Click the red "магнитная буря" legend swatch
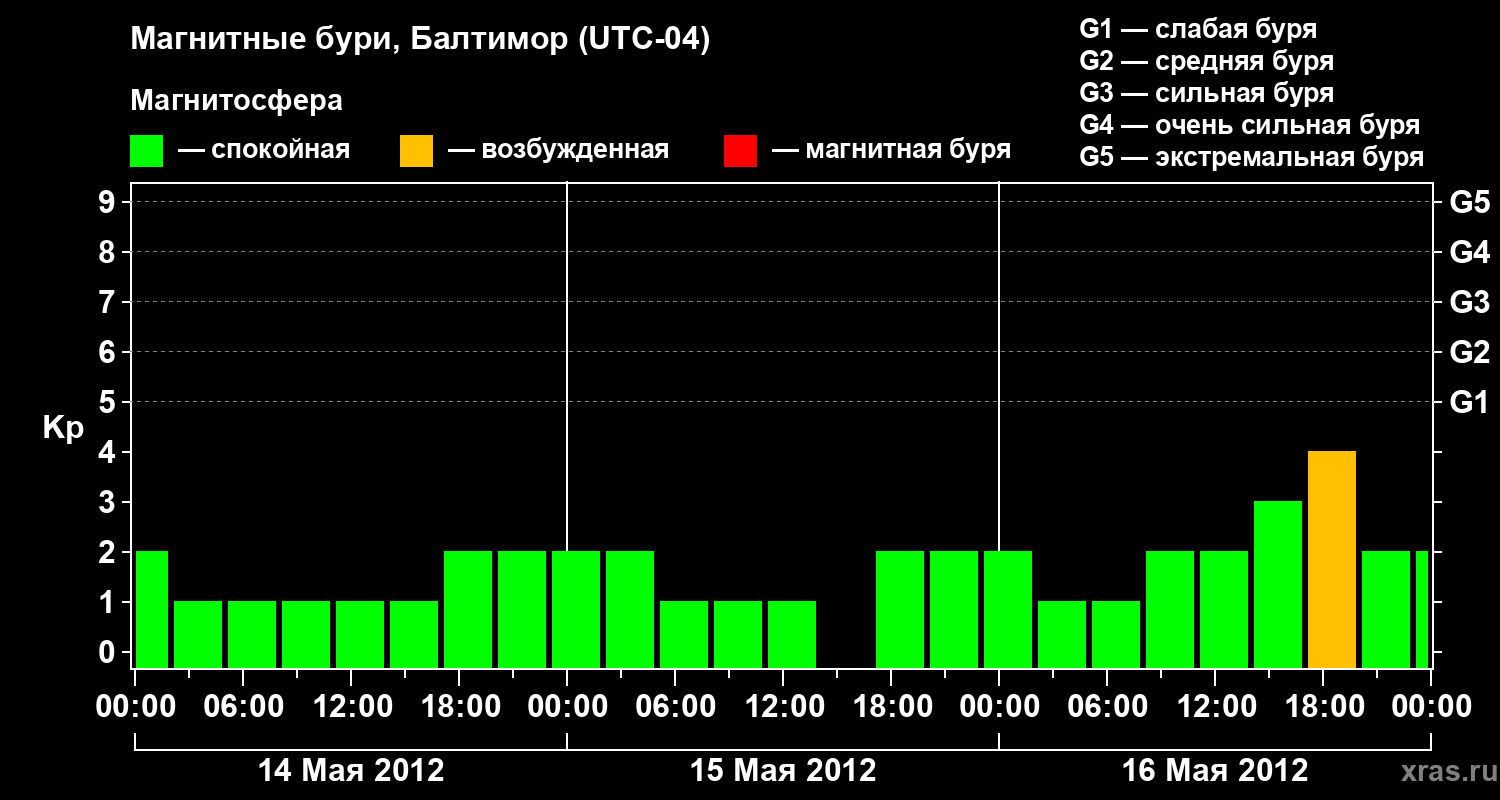The width and height of the screenshot is (1500, 800). (x=740, y=151)
